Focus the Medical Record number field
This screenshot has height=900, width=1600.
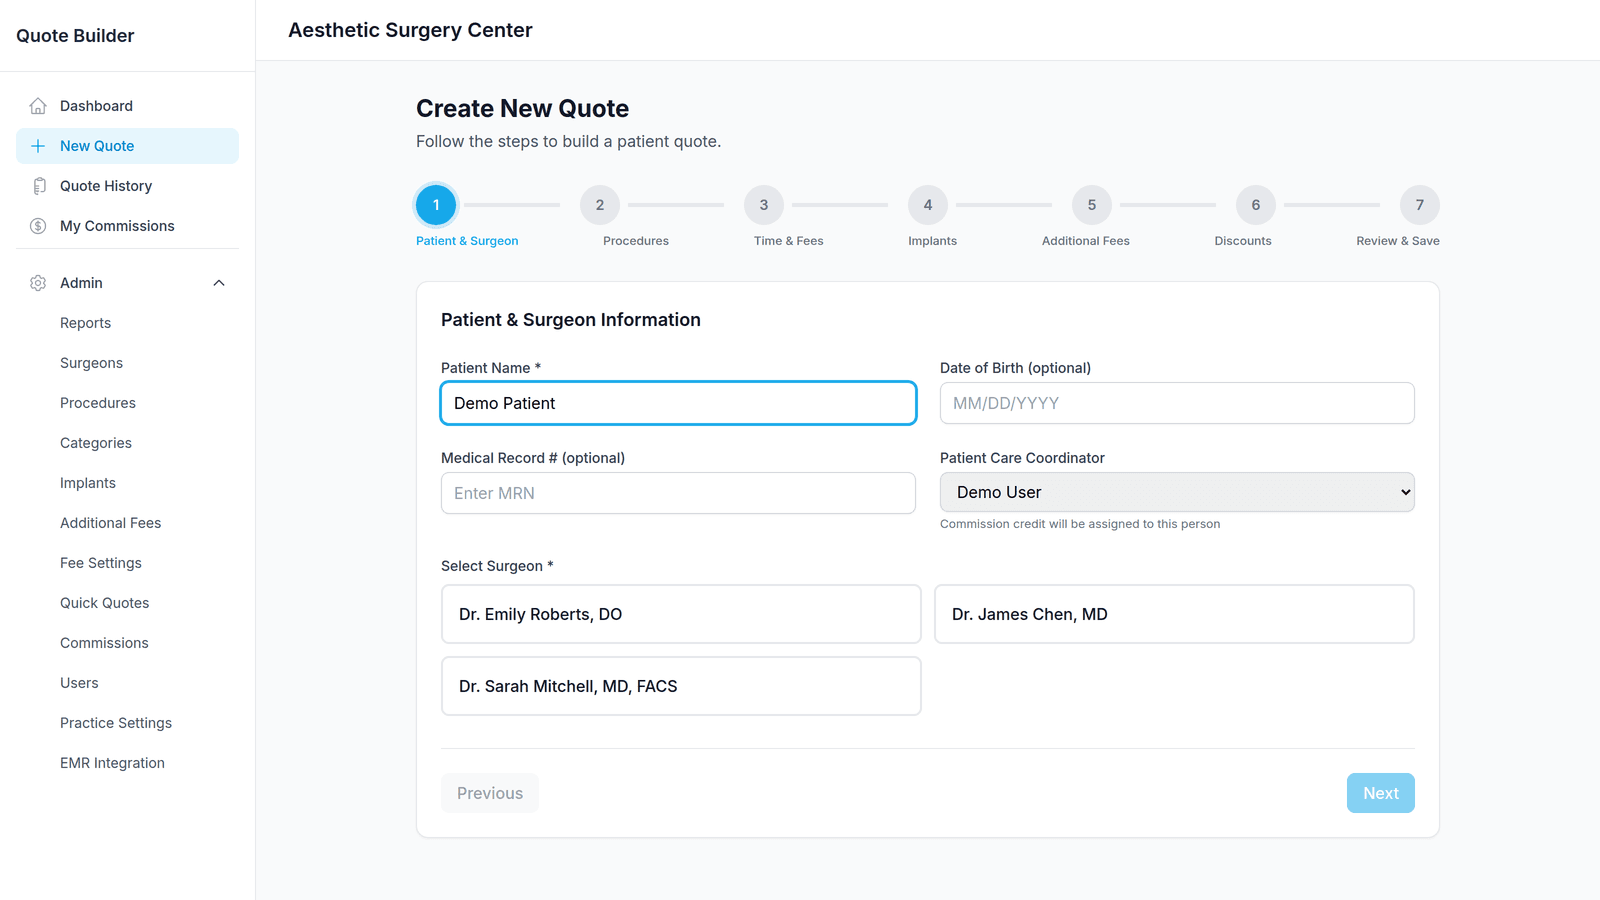tap(678, 493)
